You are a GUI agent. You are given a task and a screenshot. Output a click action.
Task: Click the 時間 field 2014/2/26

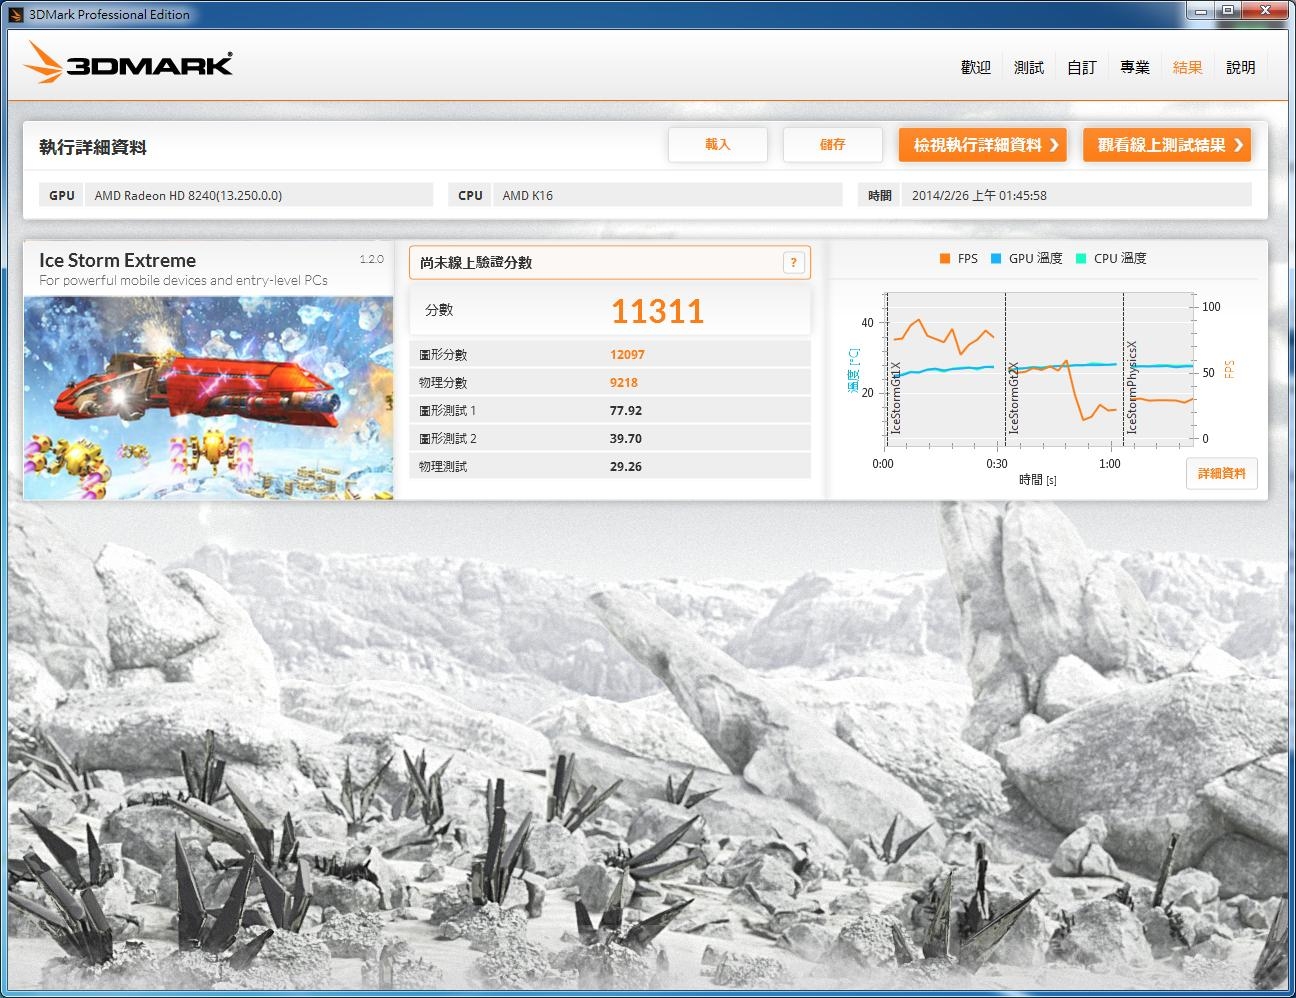(1076, 195)
